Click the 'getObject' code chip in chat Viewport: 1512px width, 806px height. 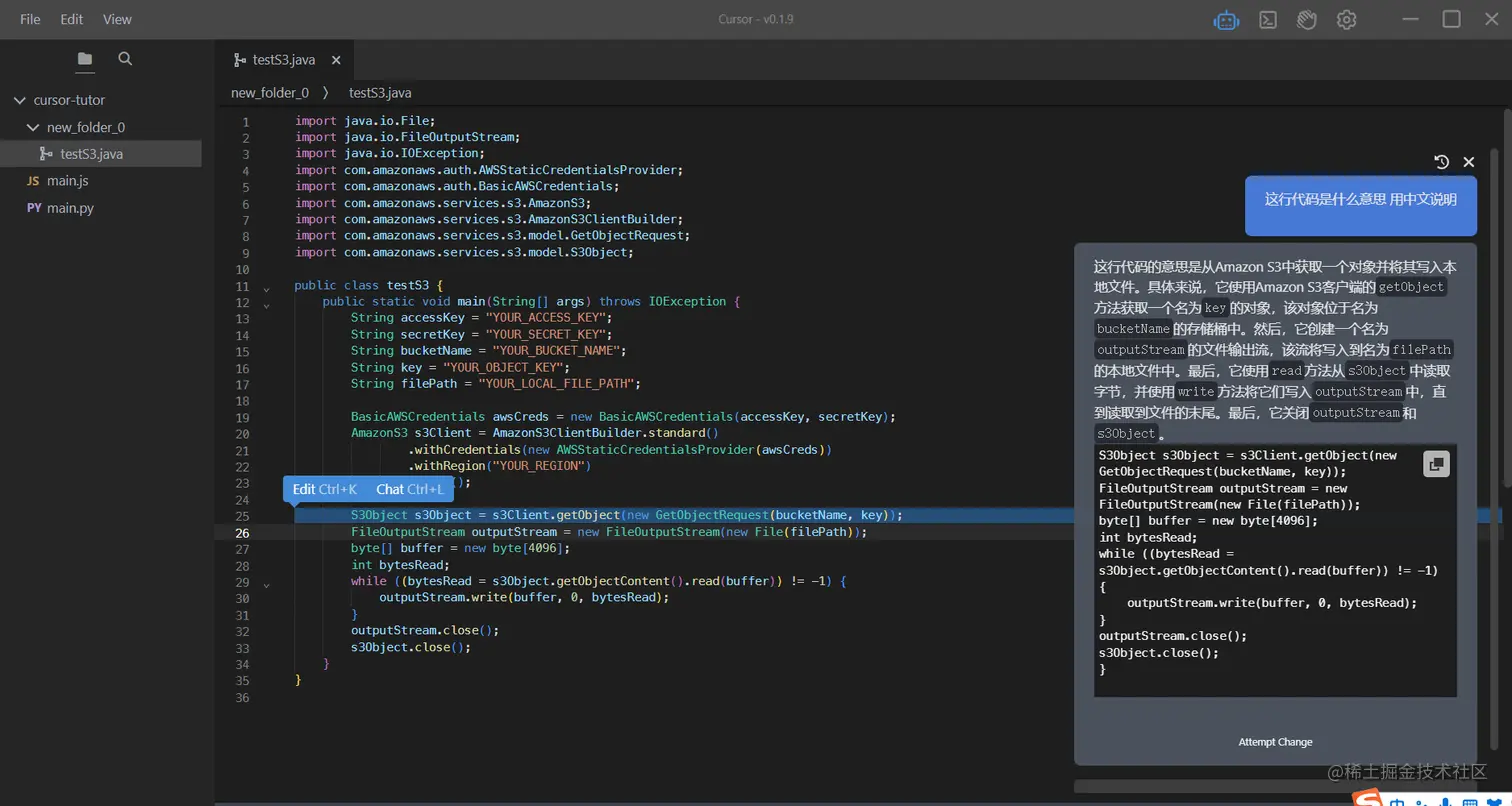point(1411,287)
